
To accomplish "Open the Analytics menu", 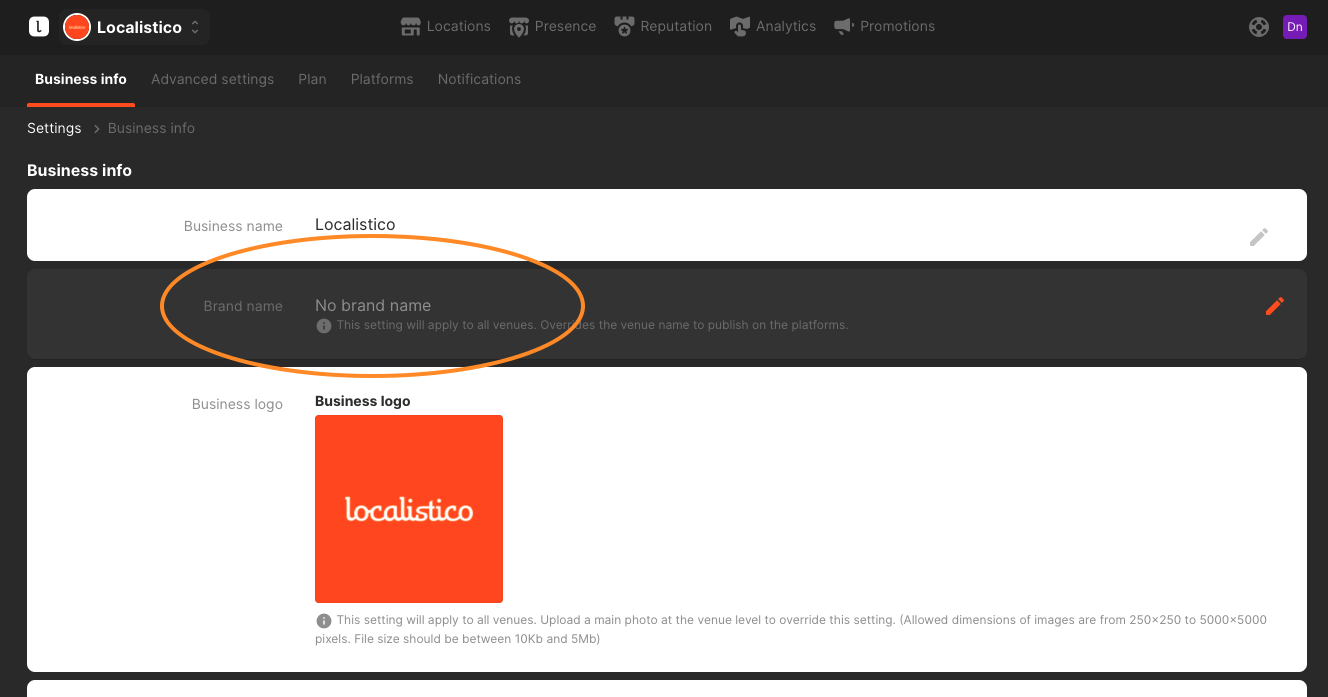I will coord(773,27).
